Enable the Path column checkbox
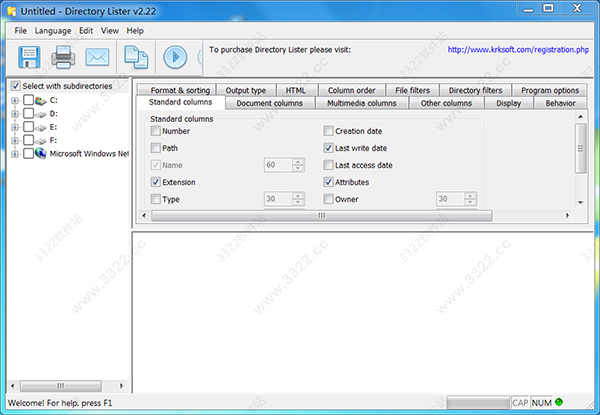Viewport: 600px width, 415px height. point(155,148)
